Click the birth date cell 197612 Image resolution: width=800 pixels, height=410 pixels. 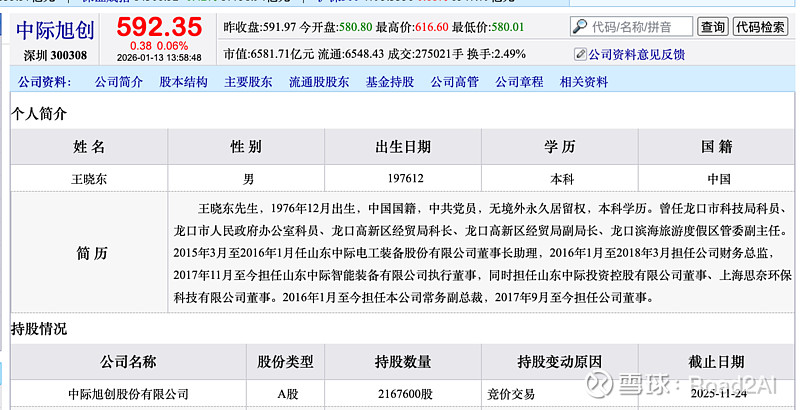tap(405, 178)
